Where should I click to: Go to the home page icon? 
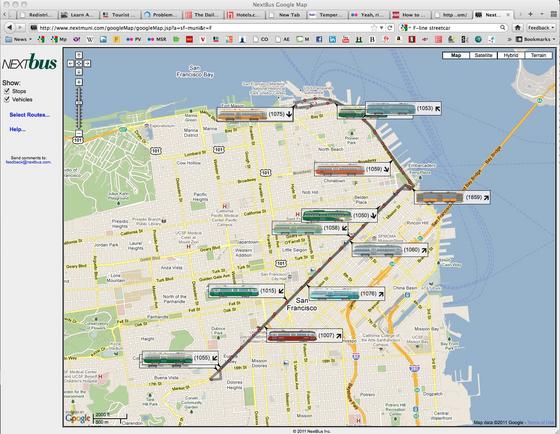(x=517, y=28)
